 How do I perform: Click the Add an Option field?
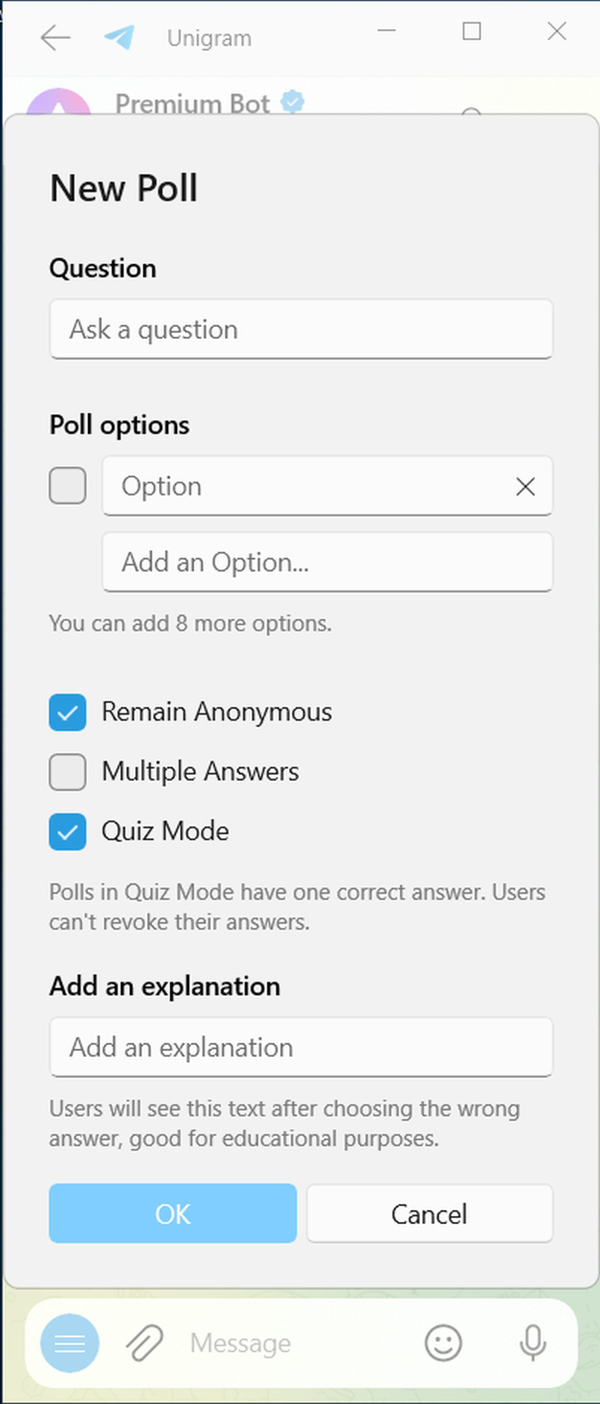click(327, 562)
